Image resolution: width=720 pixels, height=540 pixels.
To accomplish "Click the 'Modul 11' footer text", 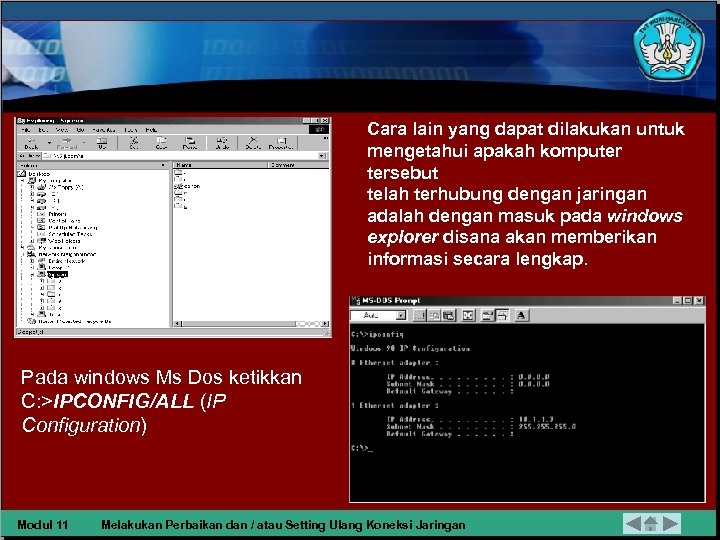I will (x=43, y=524).
